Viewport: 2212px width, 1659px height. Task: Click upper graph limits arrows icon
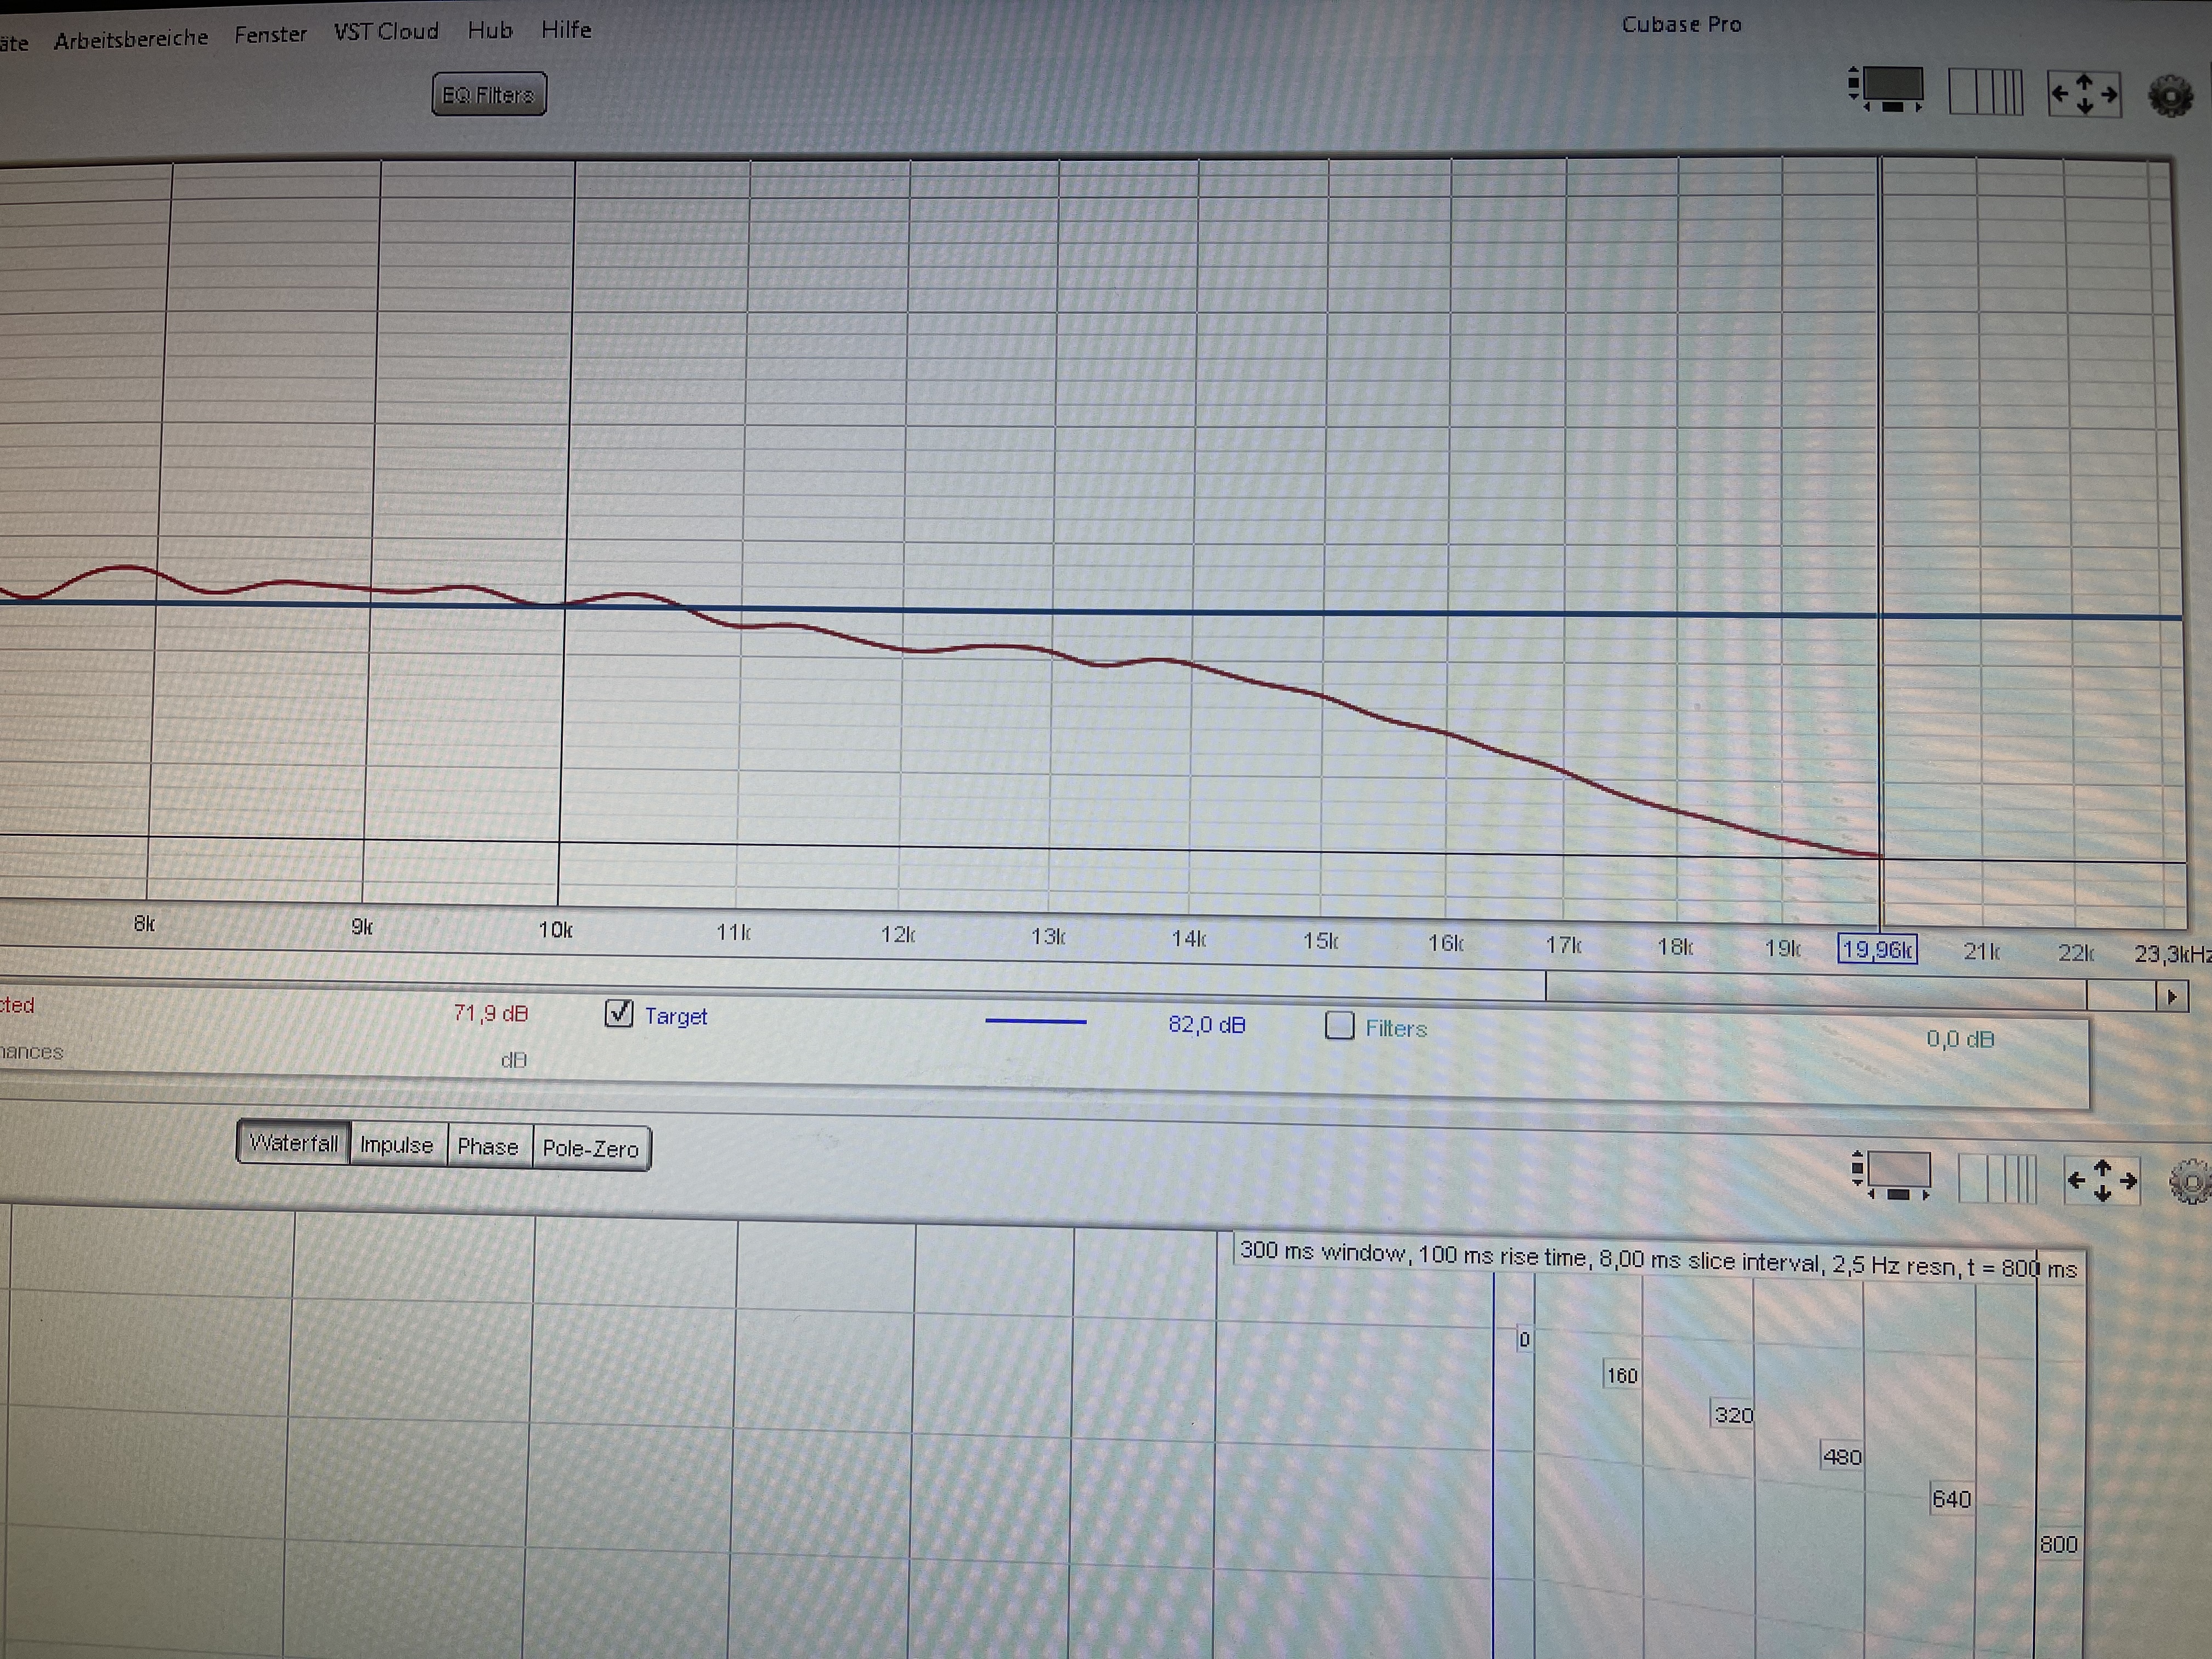pyautogui.click(x=2084, y=94)
